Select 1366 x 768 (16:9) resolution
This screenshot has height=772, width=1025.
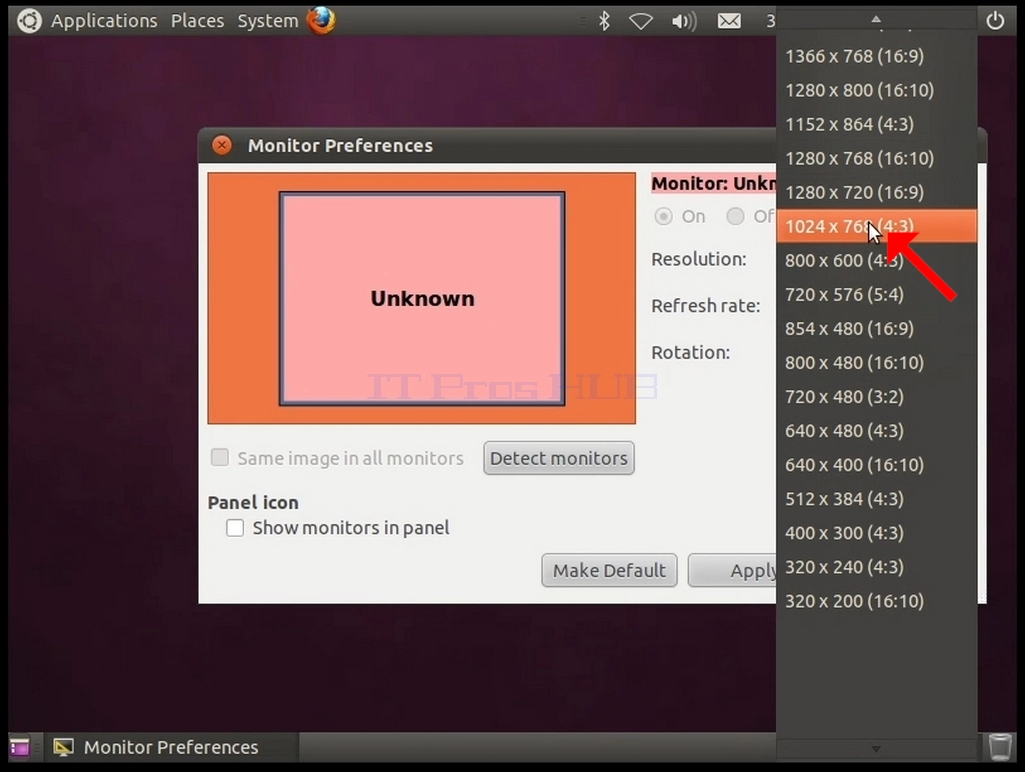(877, 56)
